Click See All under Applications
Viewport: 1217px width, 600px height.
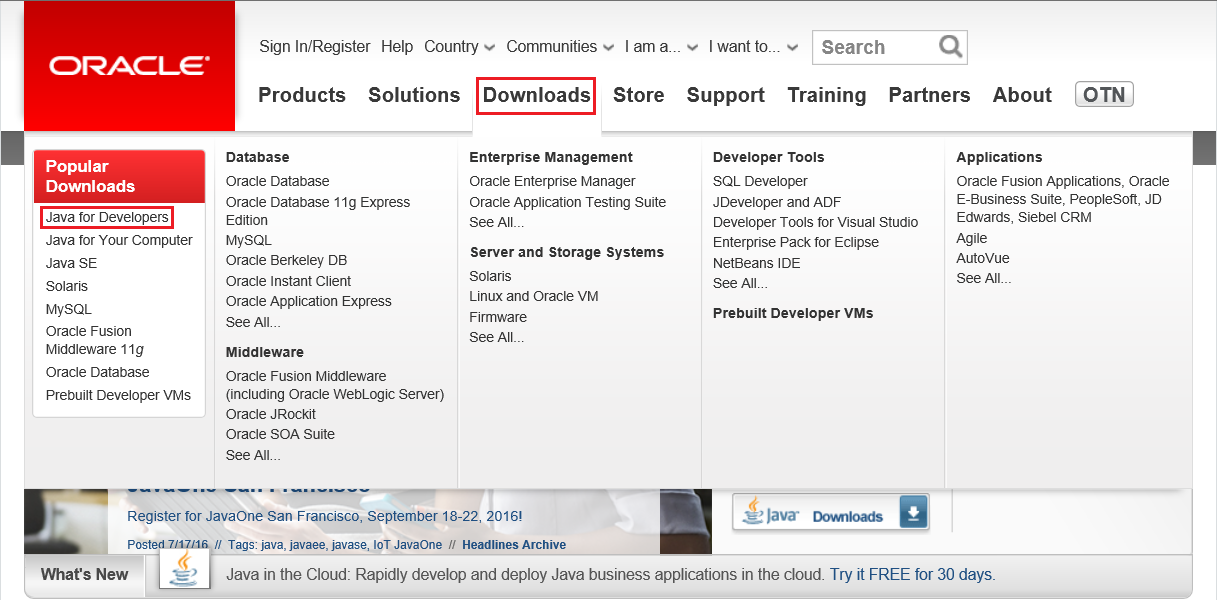pos(984,278)
